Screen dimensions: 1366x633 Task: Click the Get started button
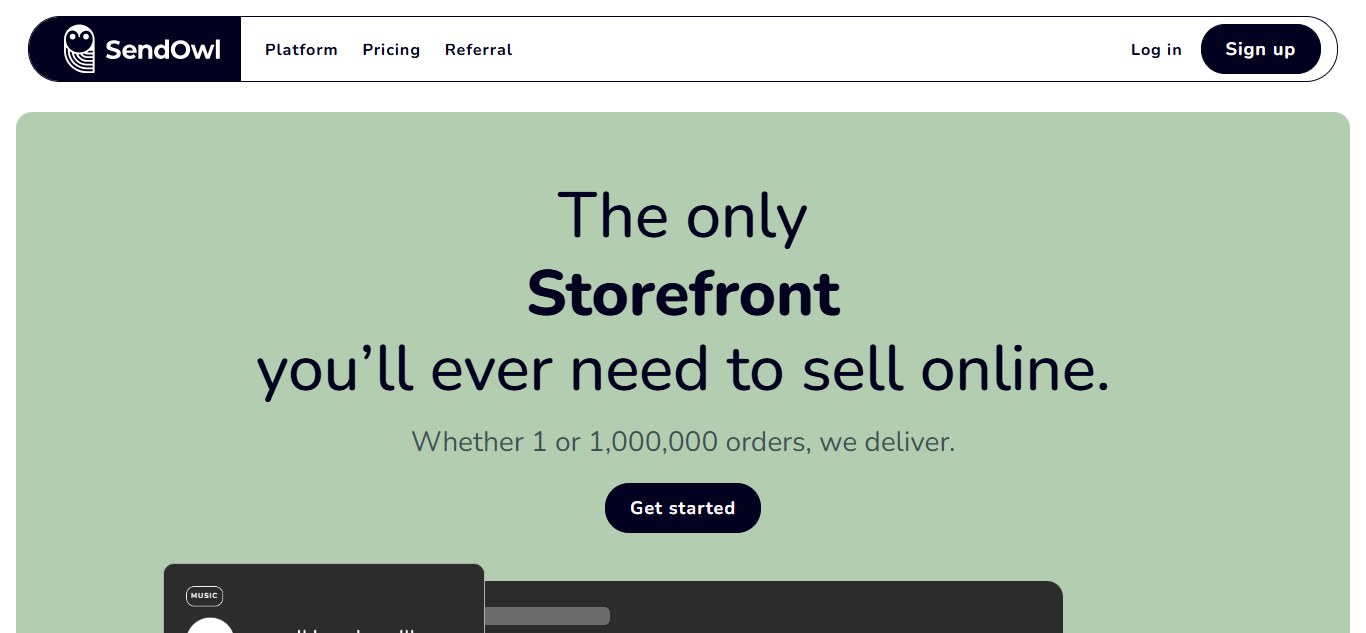pos(683,508)
